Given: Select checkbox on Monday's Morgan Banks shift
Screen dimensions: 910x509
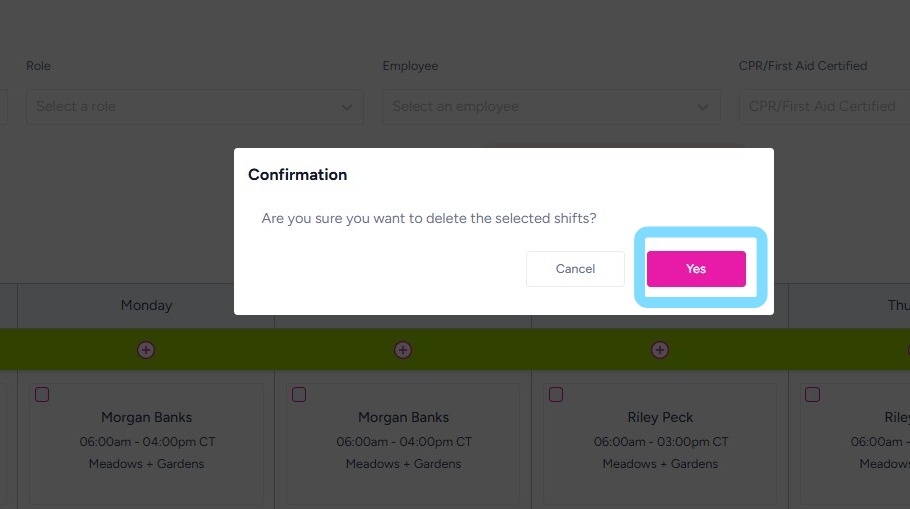Looking at the screenshot, I should pos(42,395).
